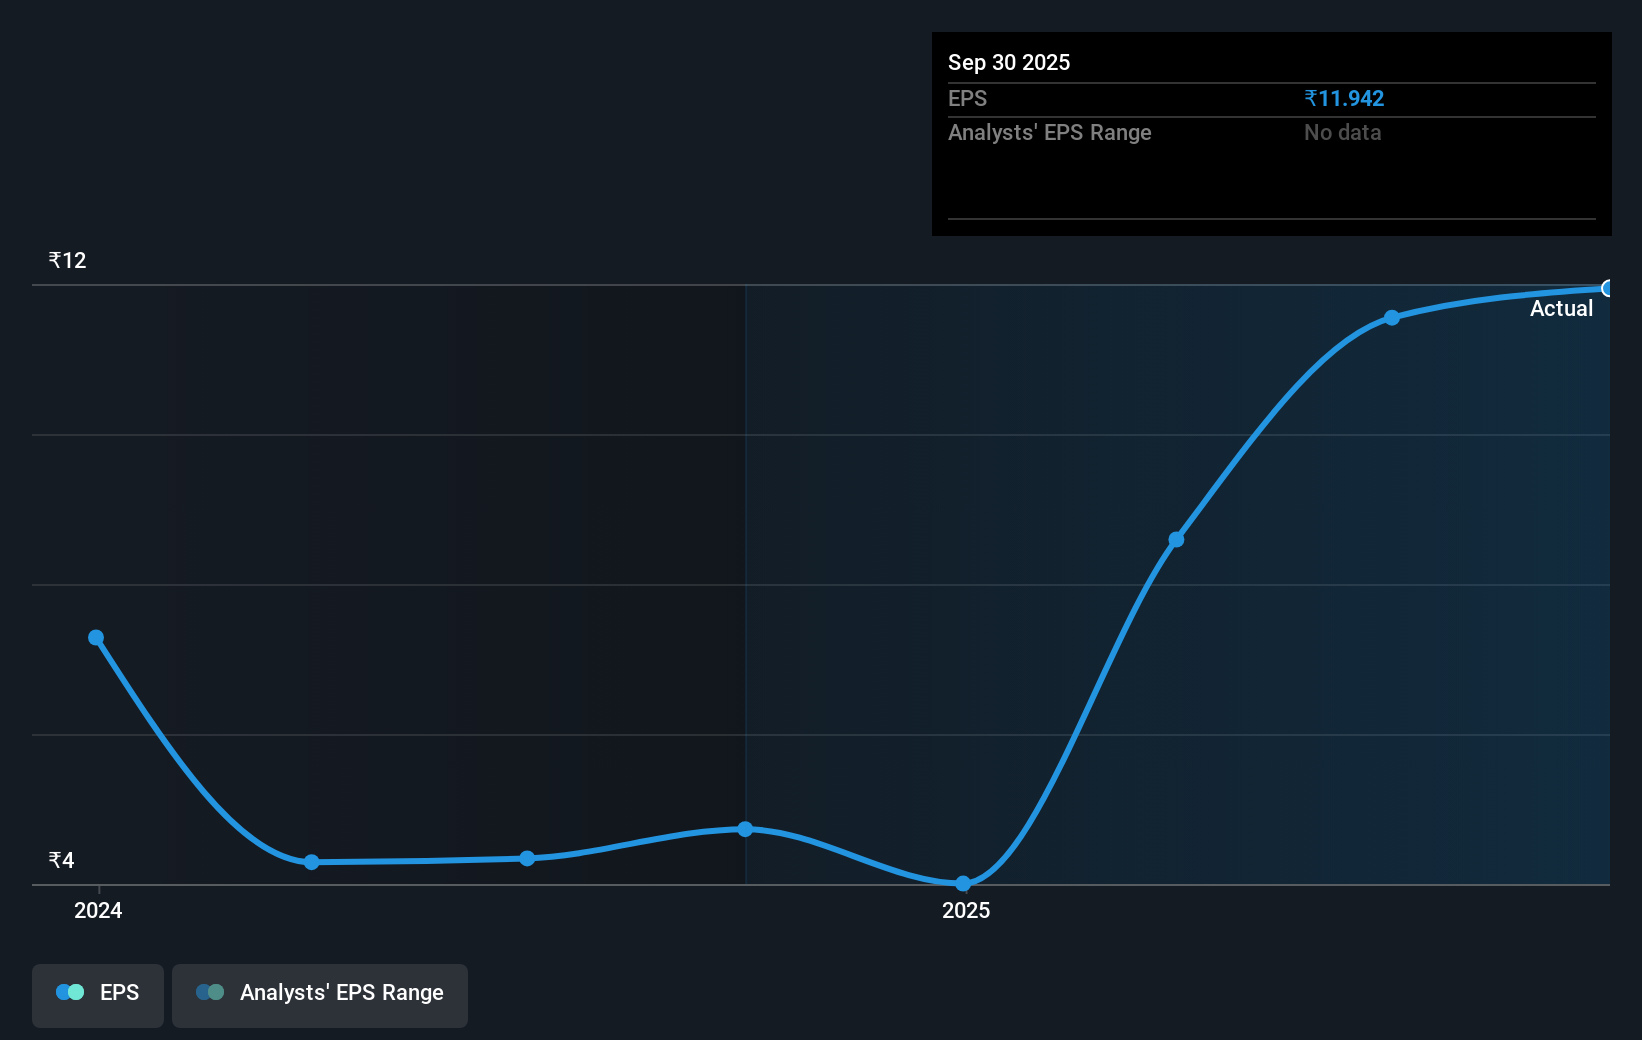Click the 2024 x-axis label
Viewport: 1642px width, 1040px height.
[98, 911]
